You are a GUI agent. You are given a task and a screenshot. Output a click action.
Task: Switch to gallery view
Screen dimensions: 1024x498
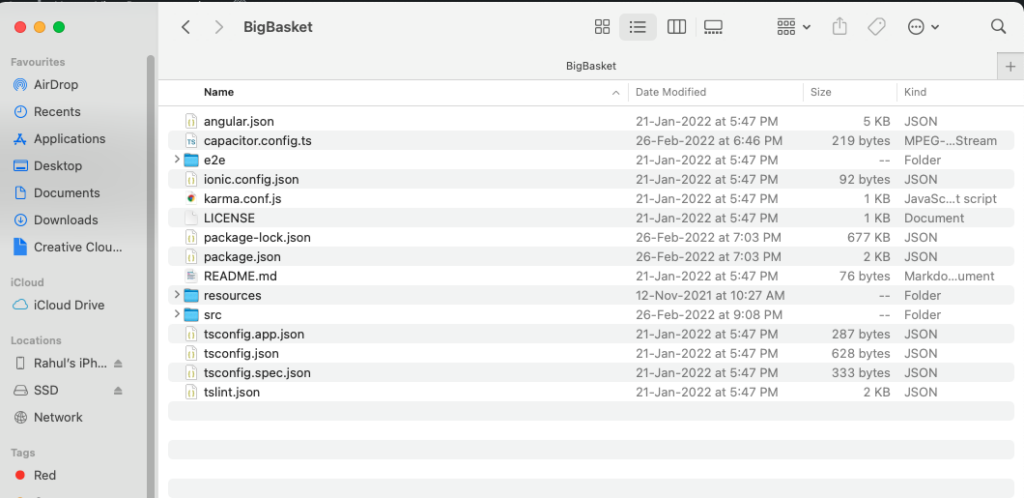tap(713, 27)
